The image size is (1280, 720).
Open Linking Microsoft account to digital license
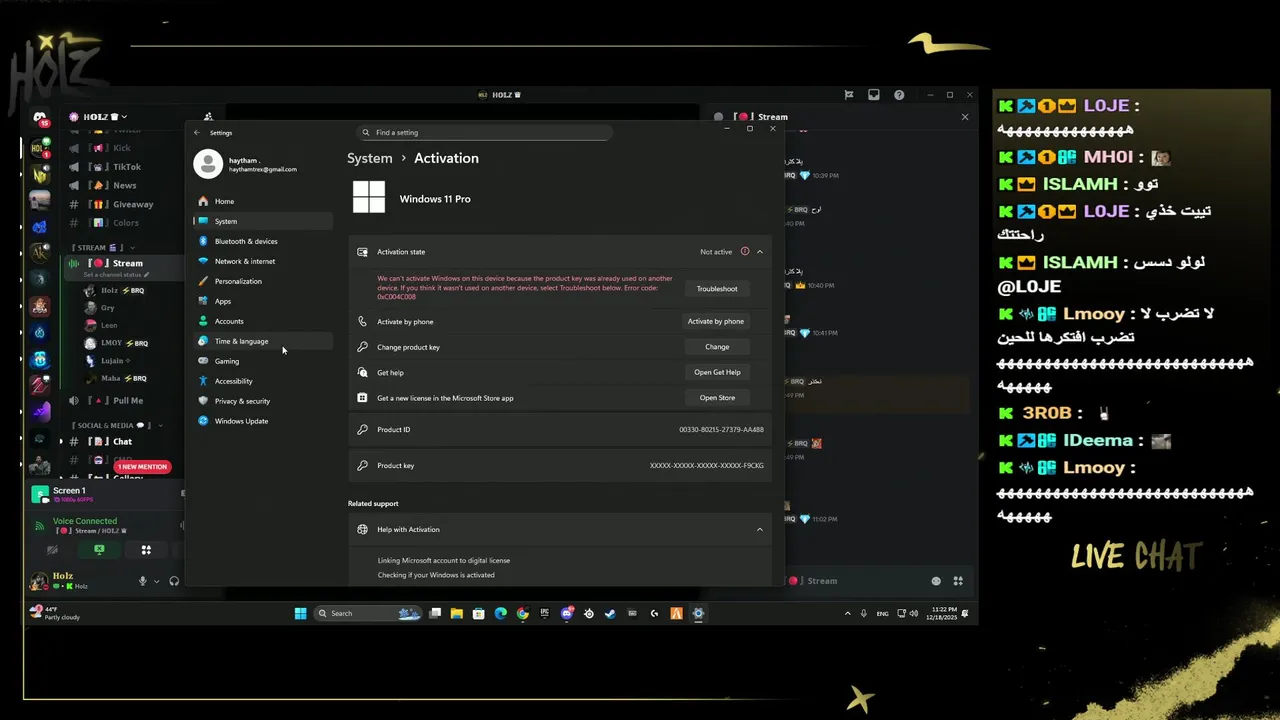tap(443, 561)
